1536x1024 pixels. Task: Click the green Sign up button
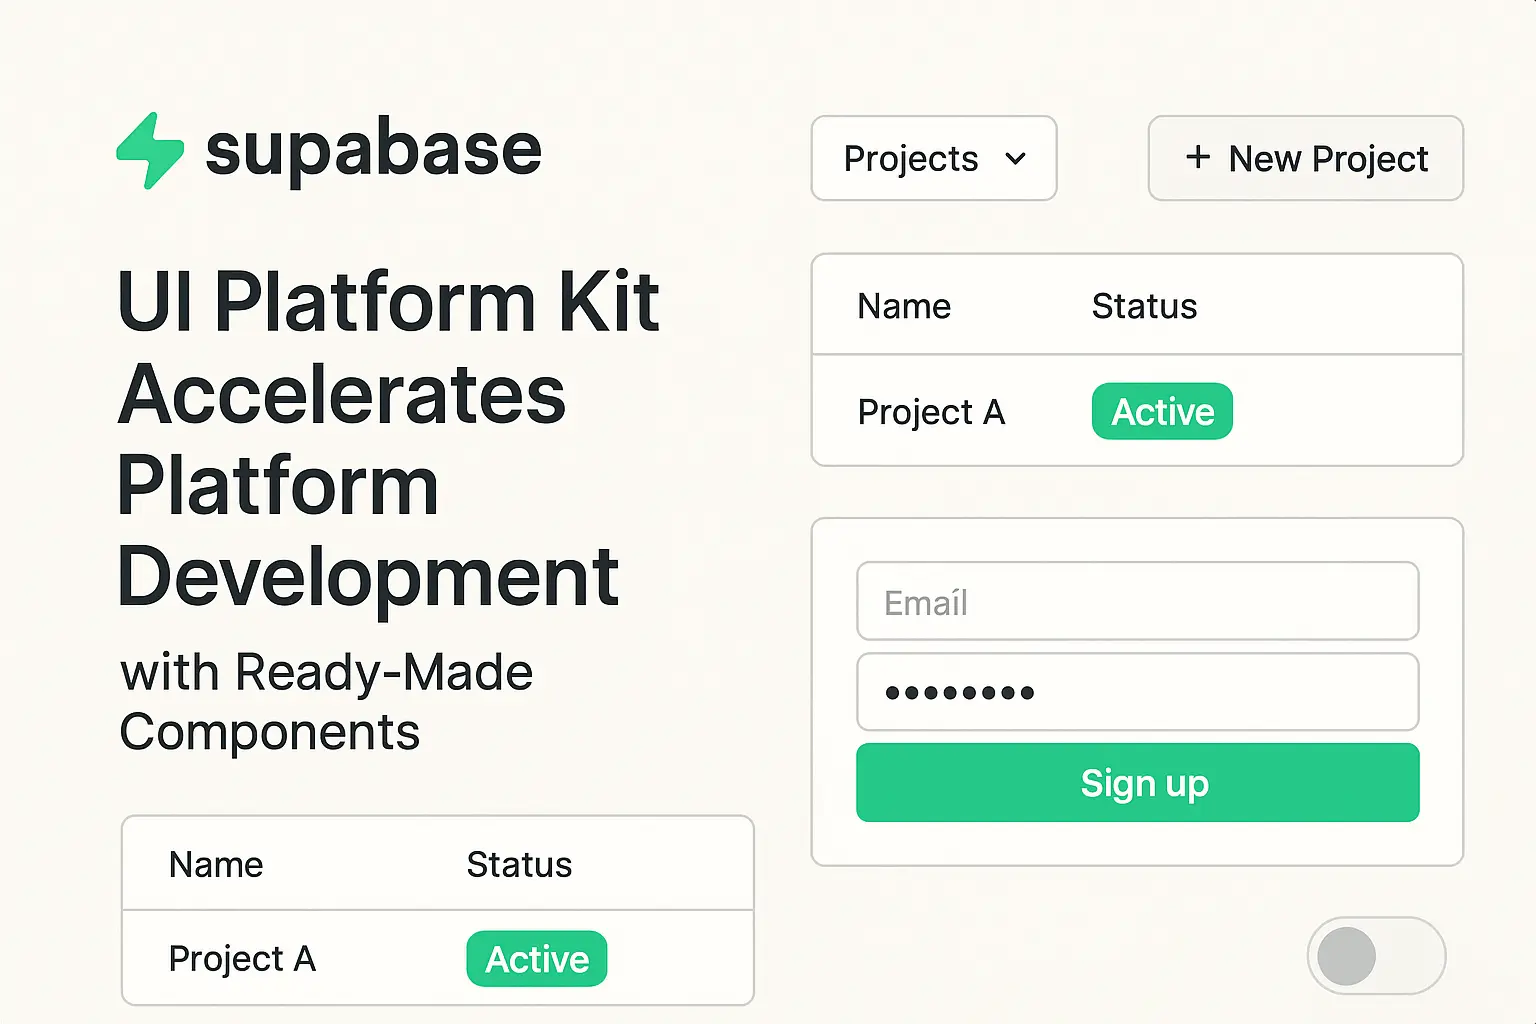coord(1138,783)
